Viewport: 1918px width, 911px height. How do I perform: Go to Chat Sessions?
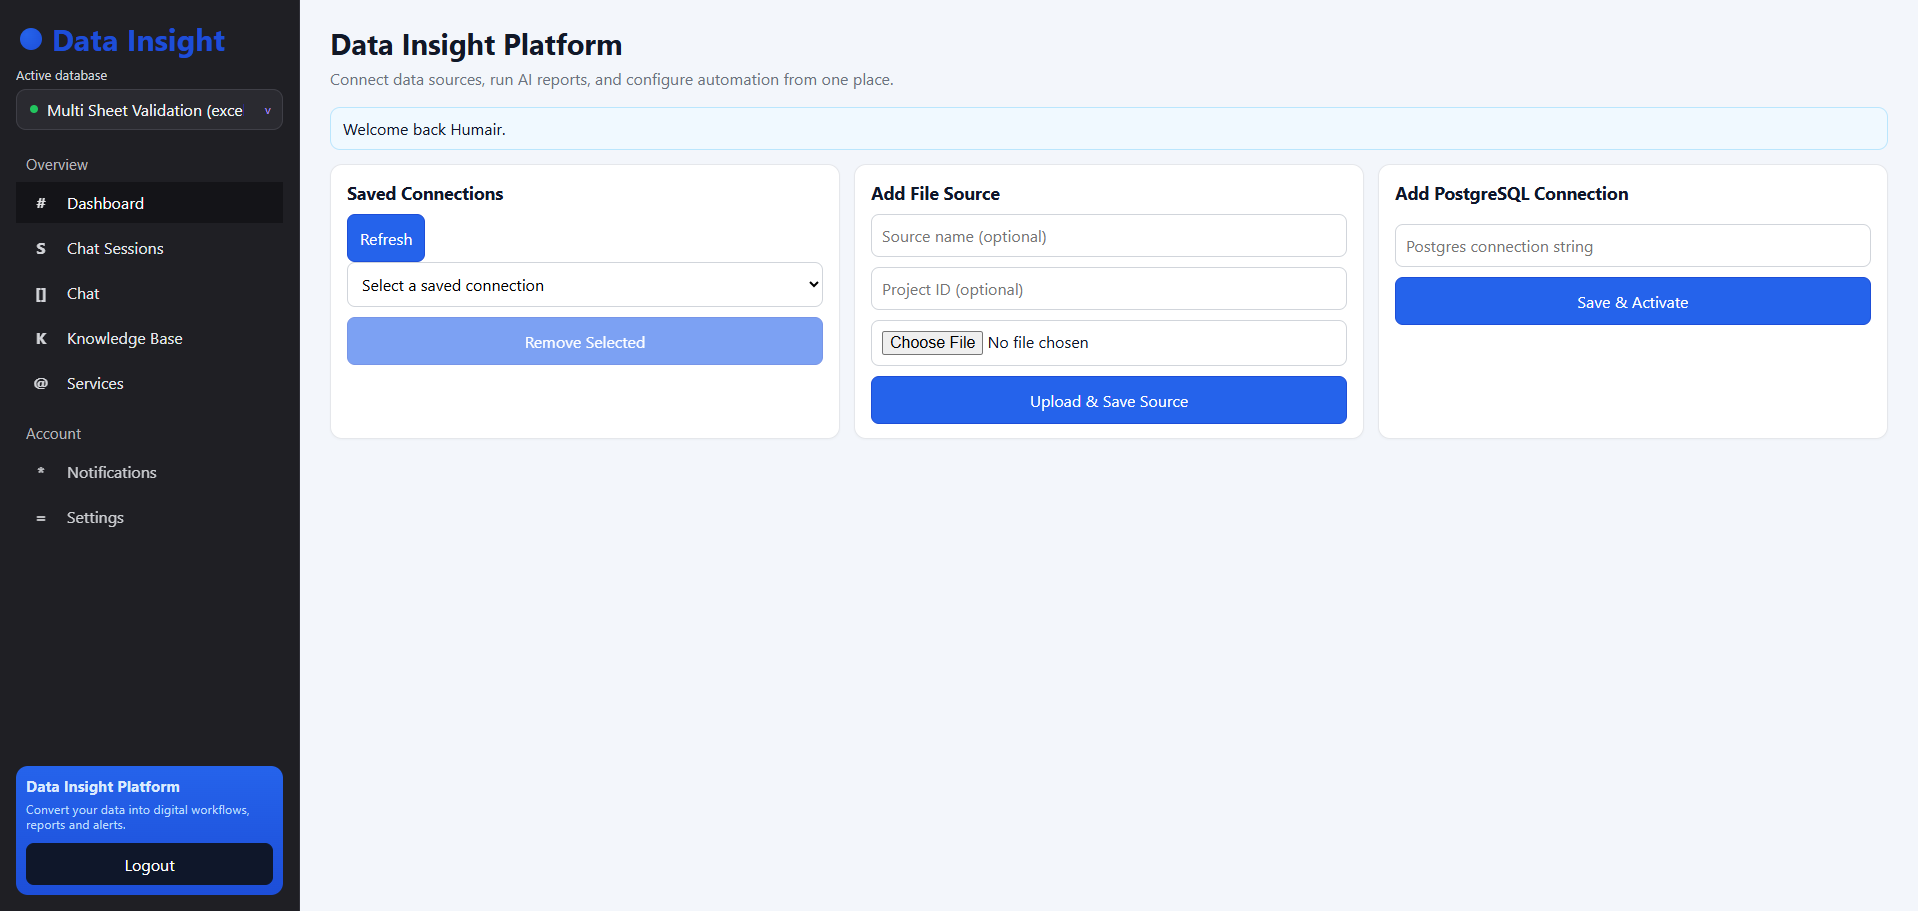(x=149, y=248)
